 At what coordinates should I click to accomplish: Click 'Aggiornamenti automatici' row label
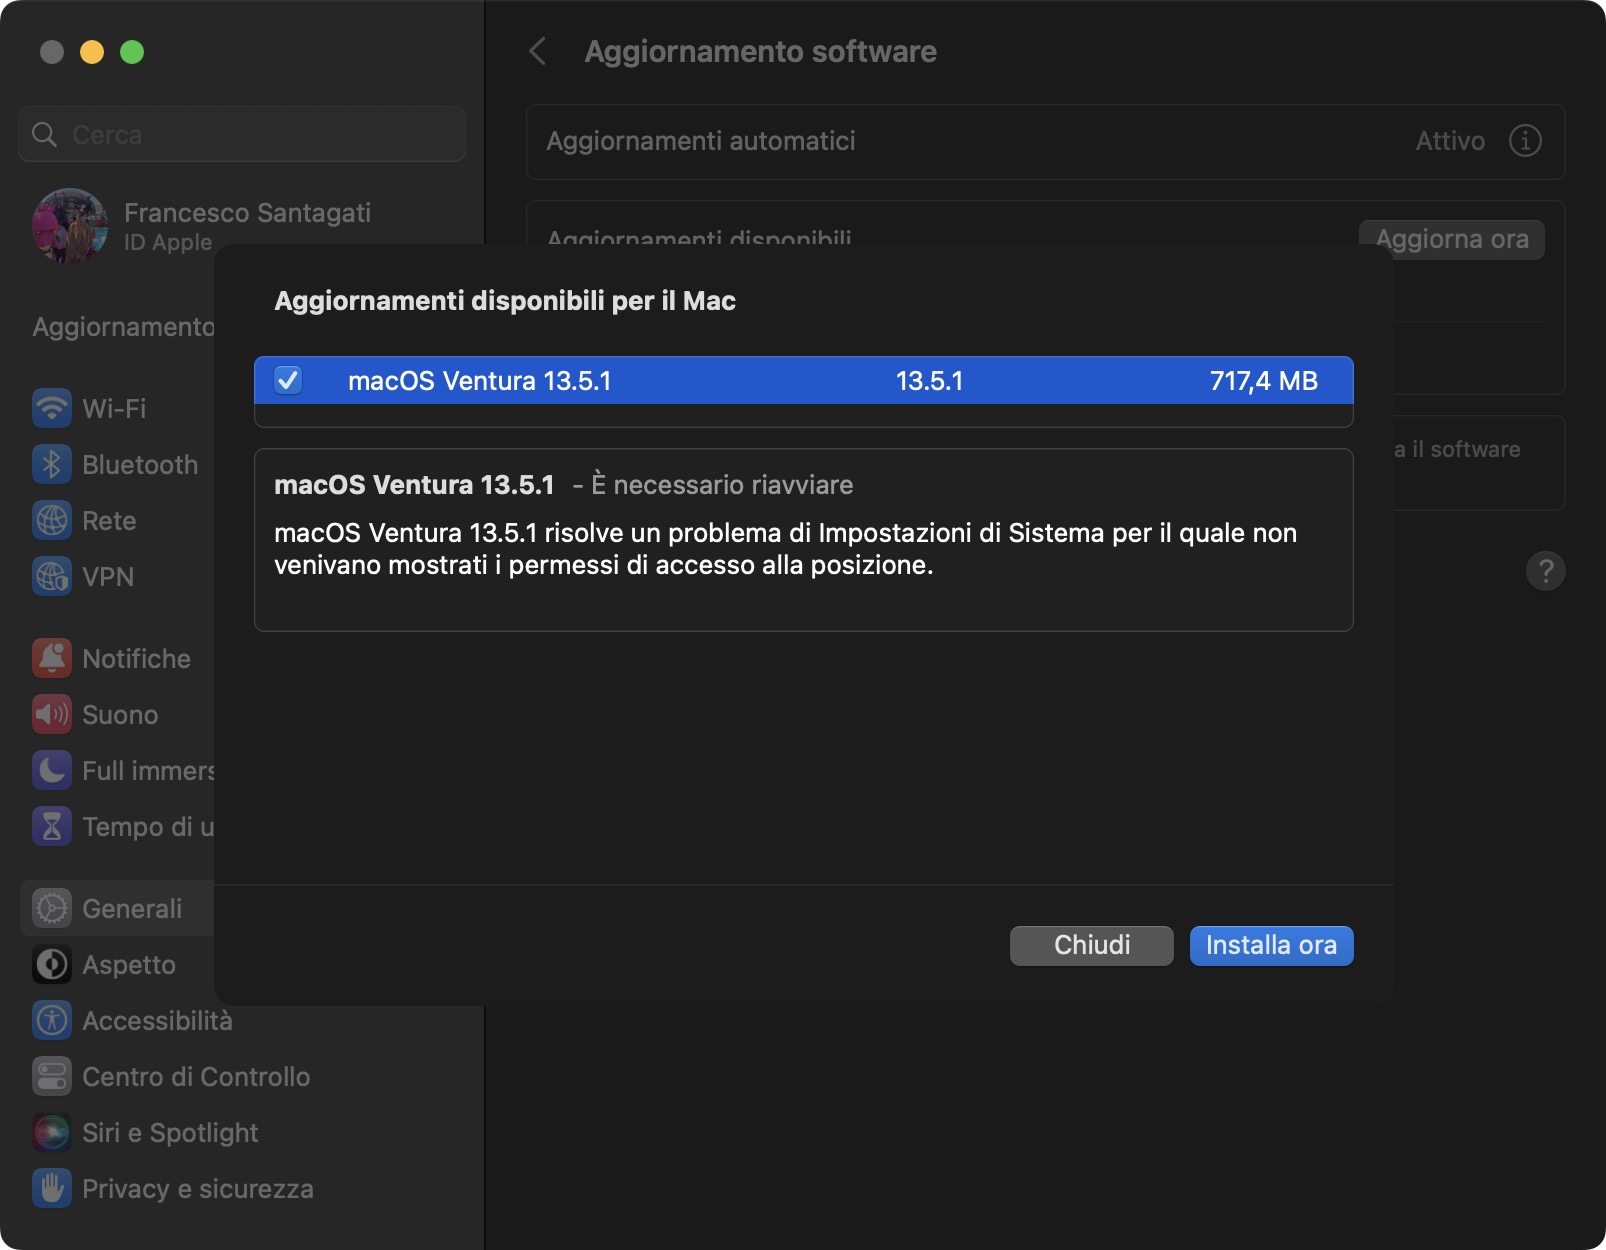[x=701, y=141]
